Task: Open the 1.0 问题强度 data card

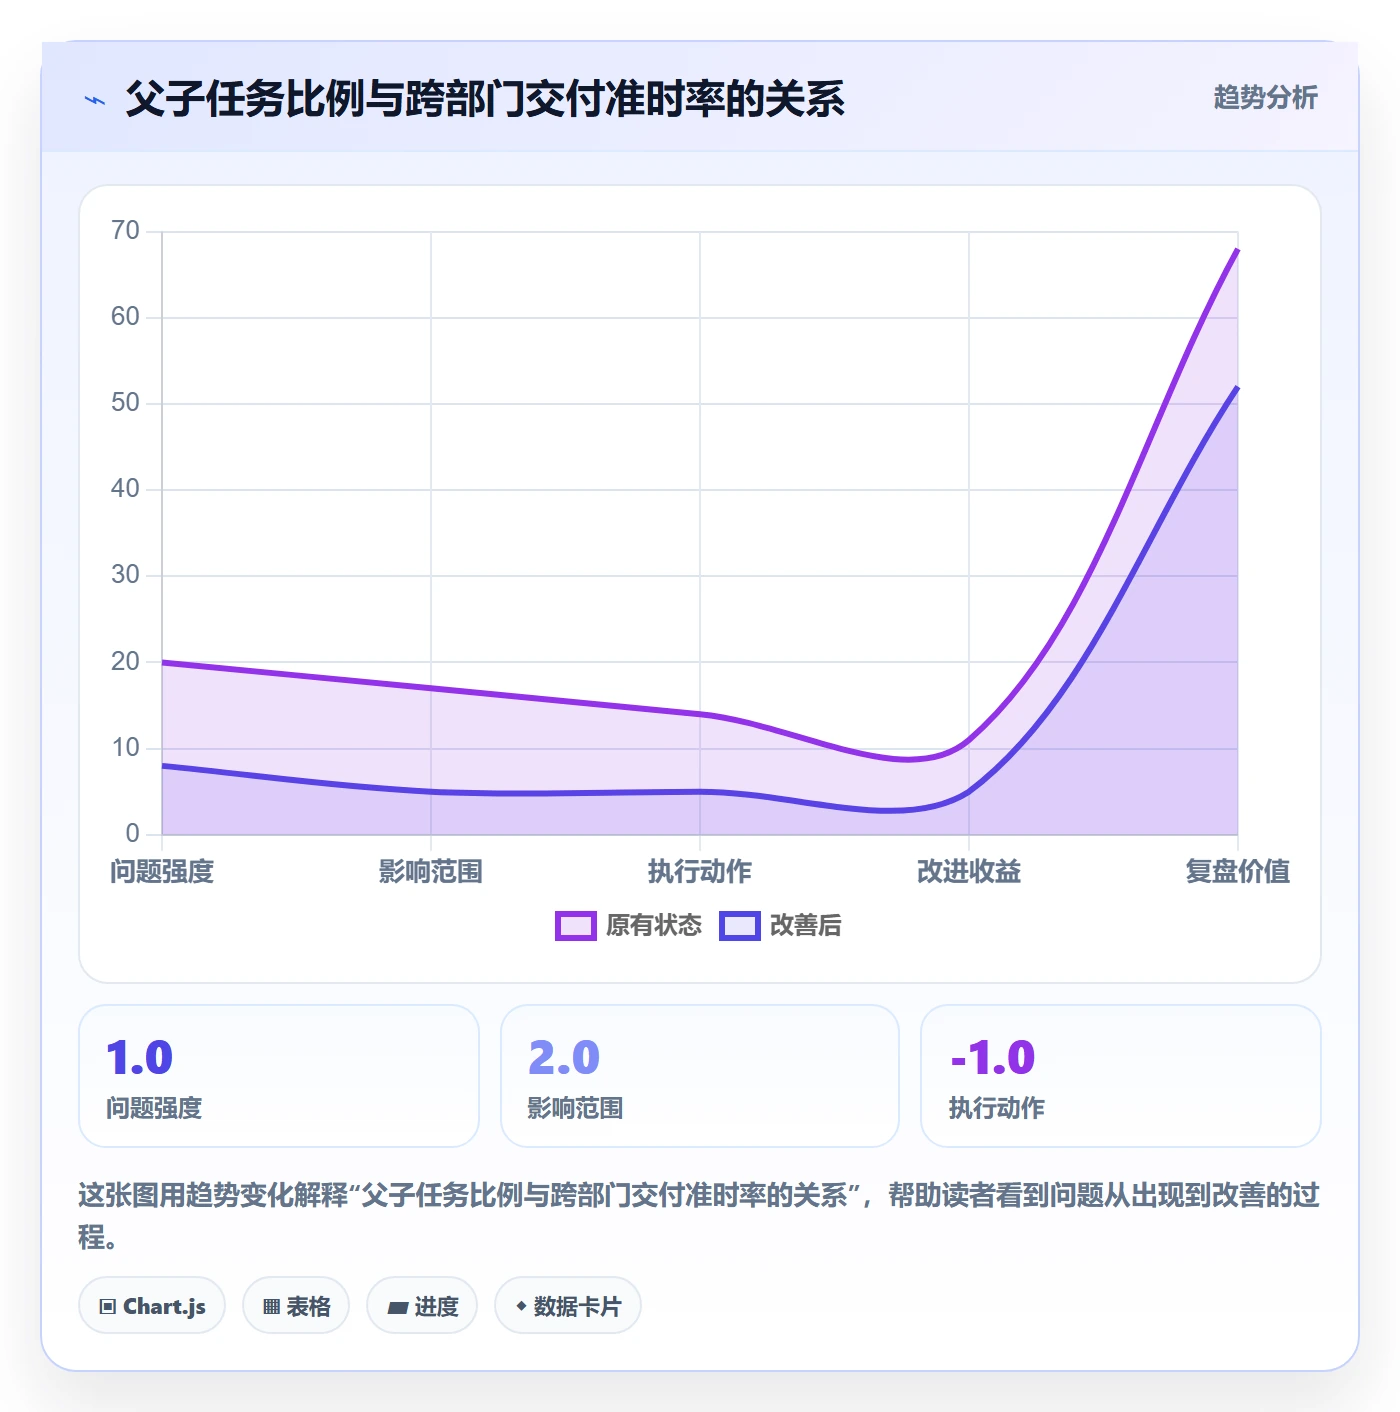Action: (x=279, y=1076)
